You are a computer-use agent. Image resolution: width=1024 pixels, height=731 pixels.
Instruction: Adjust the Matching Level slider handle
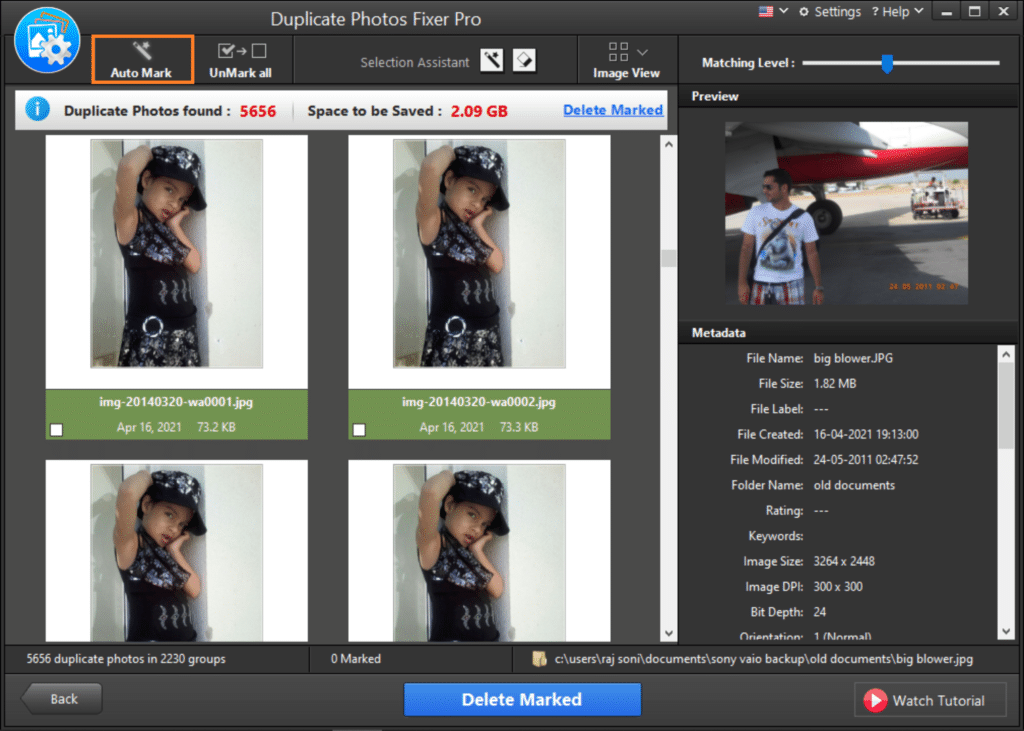(887, 63)
